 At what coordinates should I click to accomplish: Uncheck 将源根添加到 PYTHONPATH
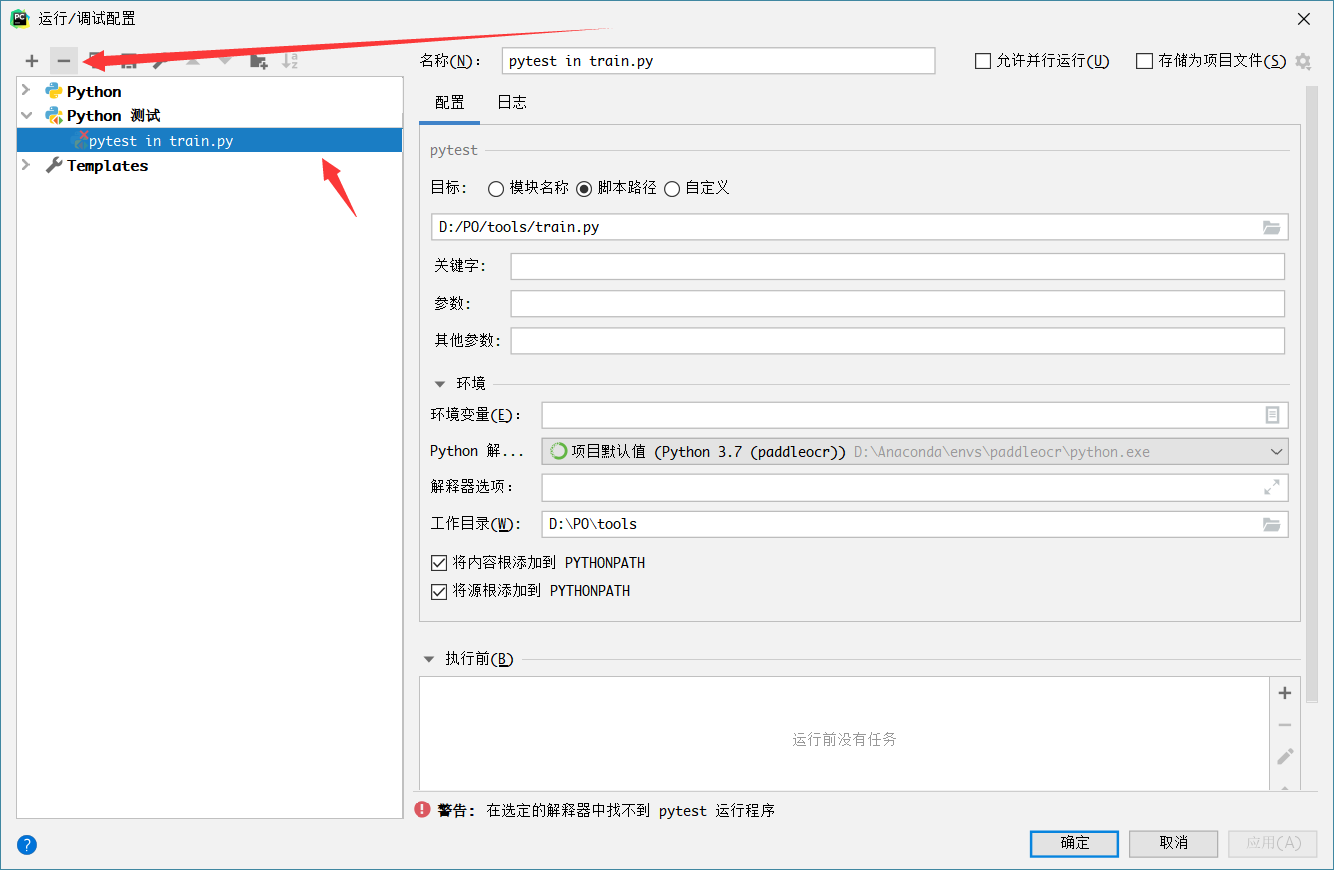click(x=438, y=591)
